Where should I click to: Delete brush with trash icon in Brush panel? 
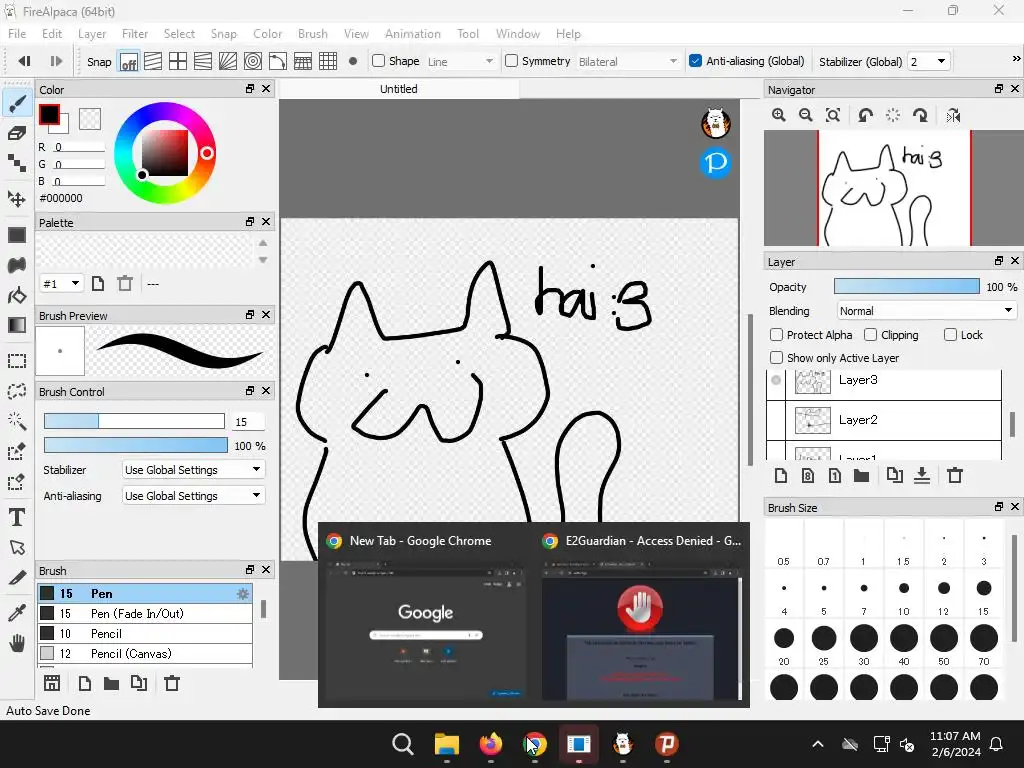(x=172, y=683)
